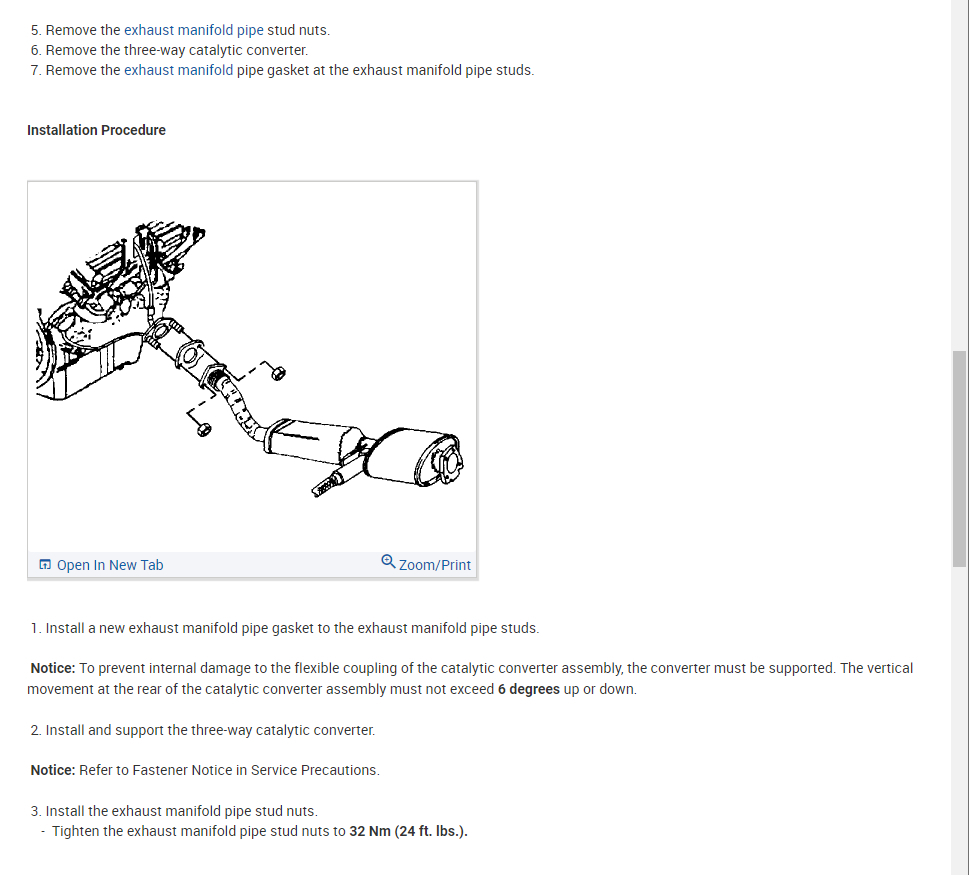Click the bold '6 degrees' text
This screenshot has height=875, width=969.
tap(528, 689)
